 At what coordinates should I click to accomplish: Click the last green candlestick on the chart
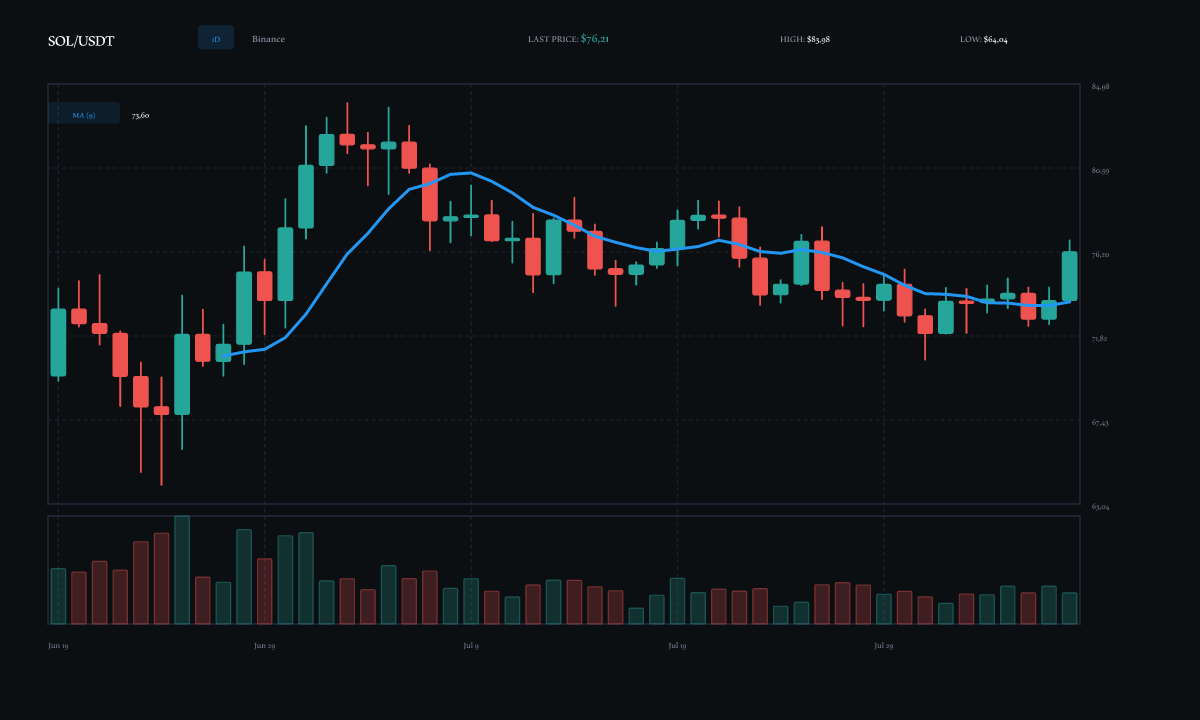1069,276
